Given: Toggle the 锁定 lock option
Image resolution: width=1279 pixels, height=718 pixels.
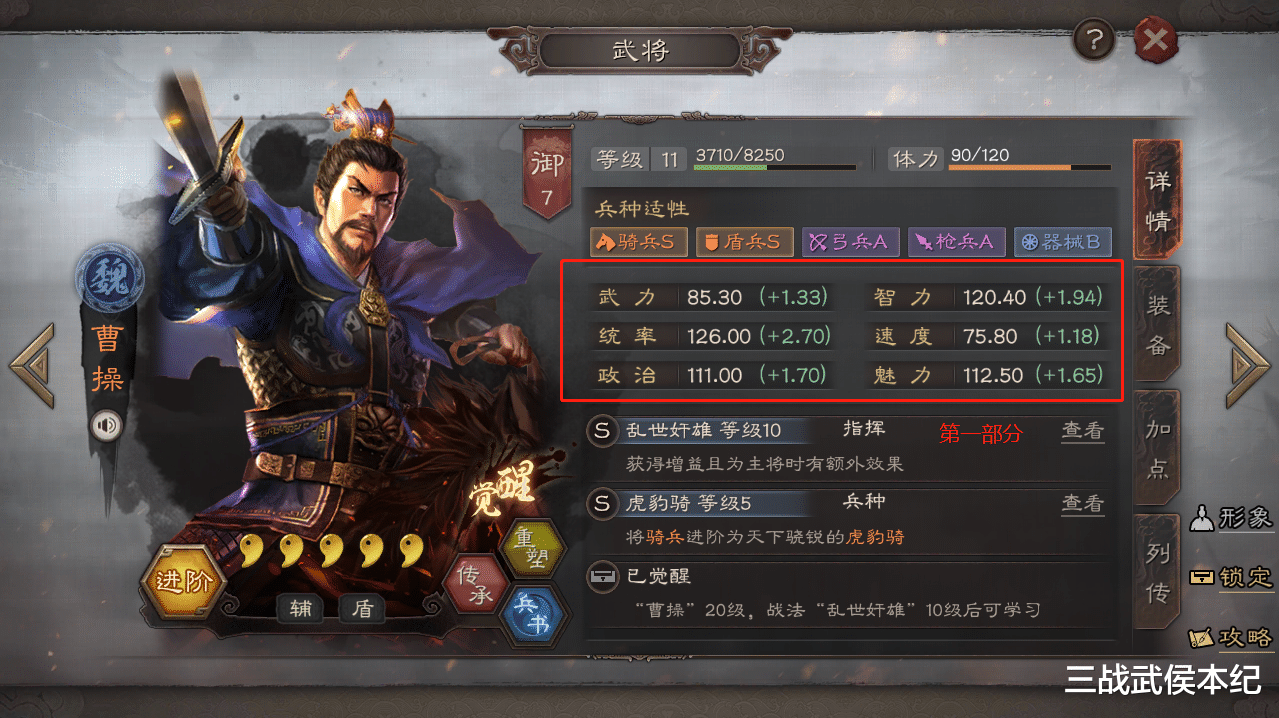Looking at the screenshot, I should pyautogui.click(x=1231, y=577).
